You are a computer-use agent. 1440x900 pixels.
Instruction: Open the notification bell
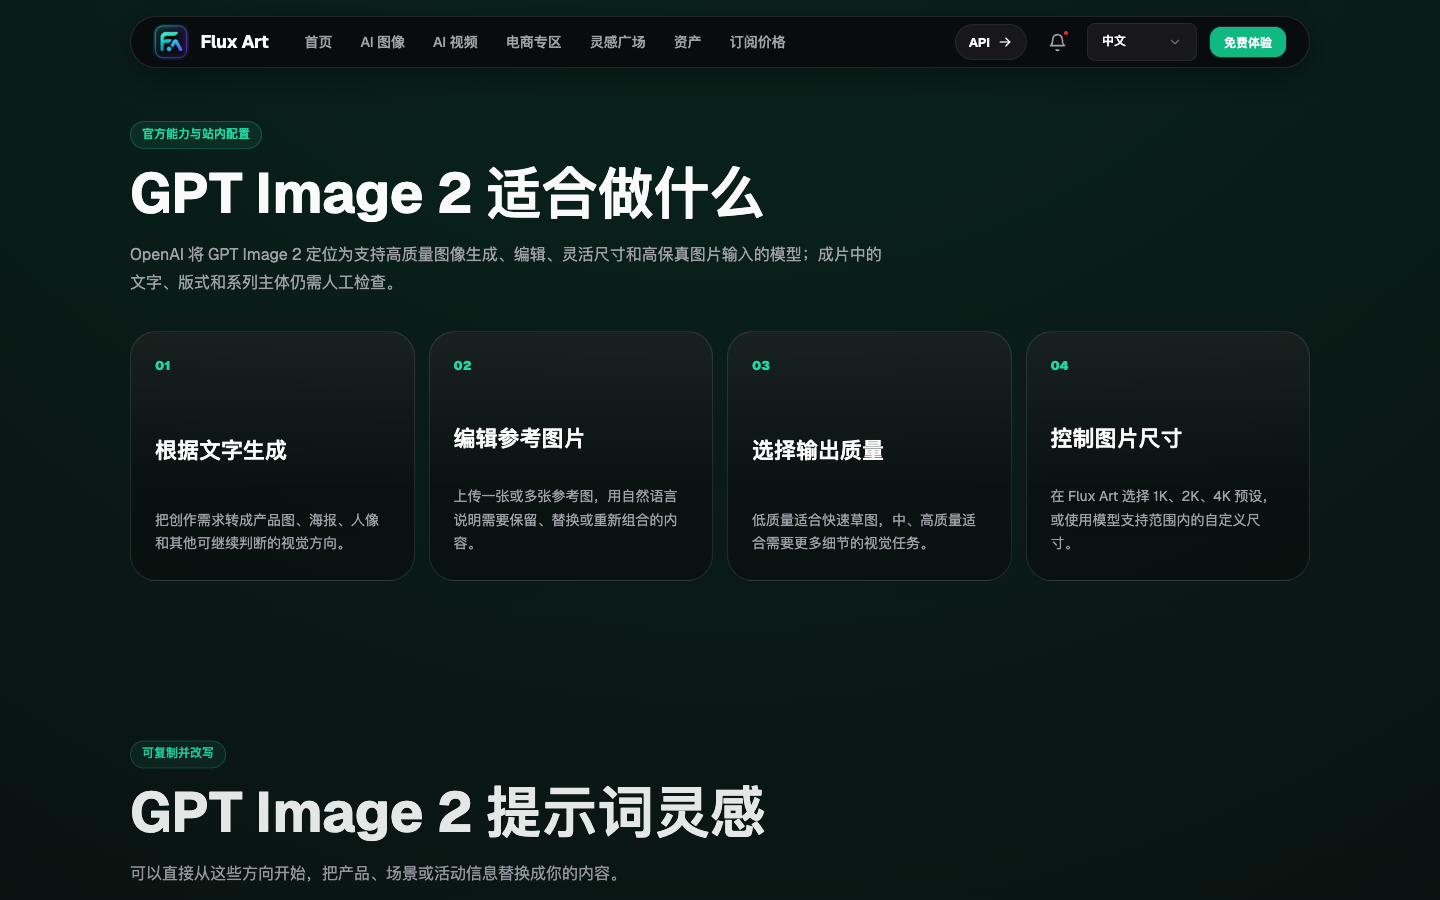click(1057, 42)
